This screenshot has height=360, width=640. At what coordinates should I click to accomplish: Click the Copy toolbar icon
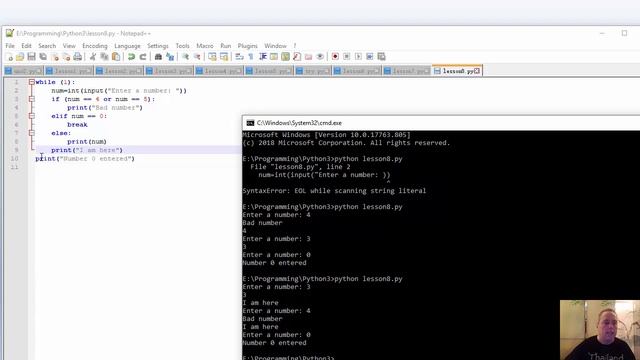(104, 57)
